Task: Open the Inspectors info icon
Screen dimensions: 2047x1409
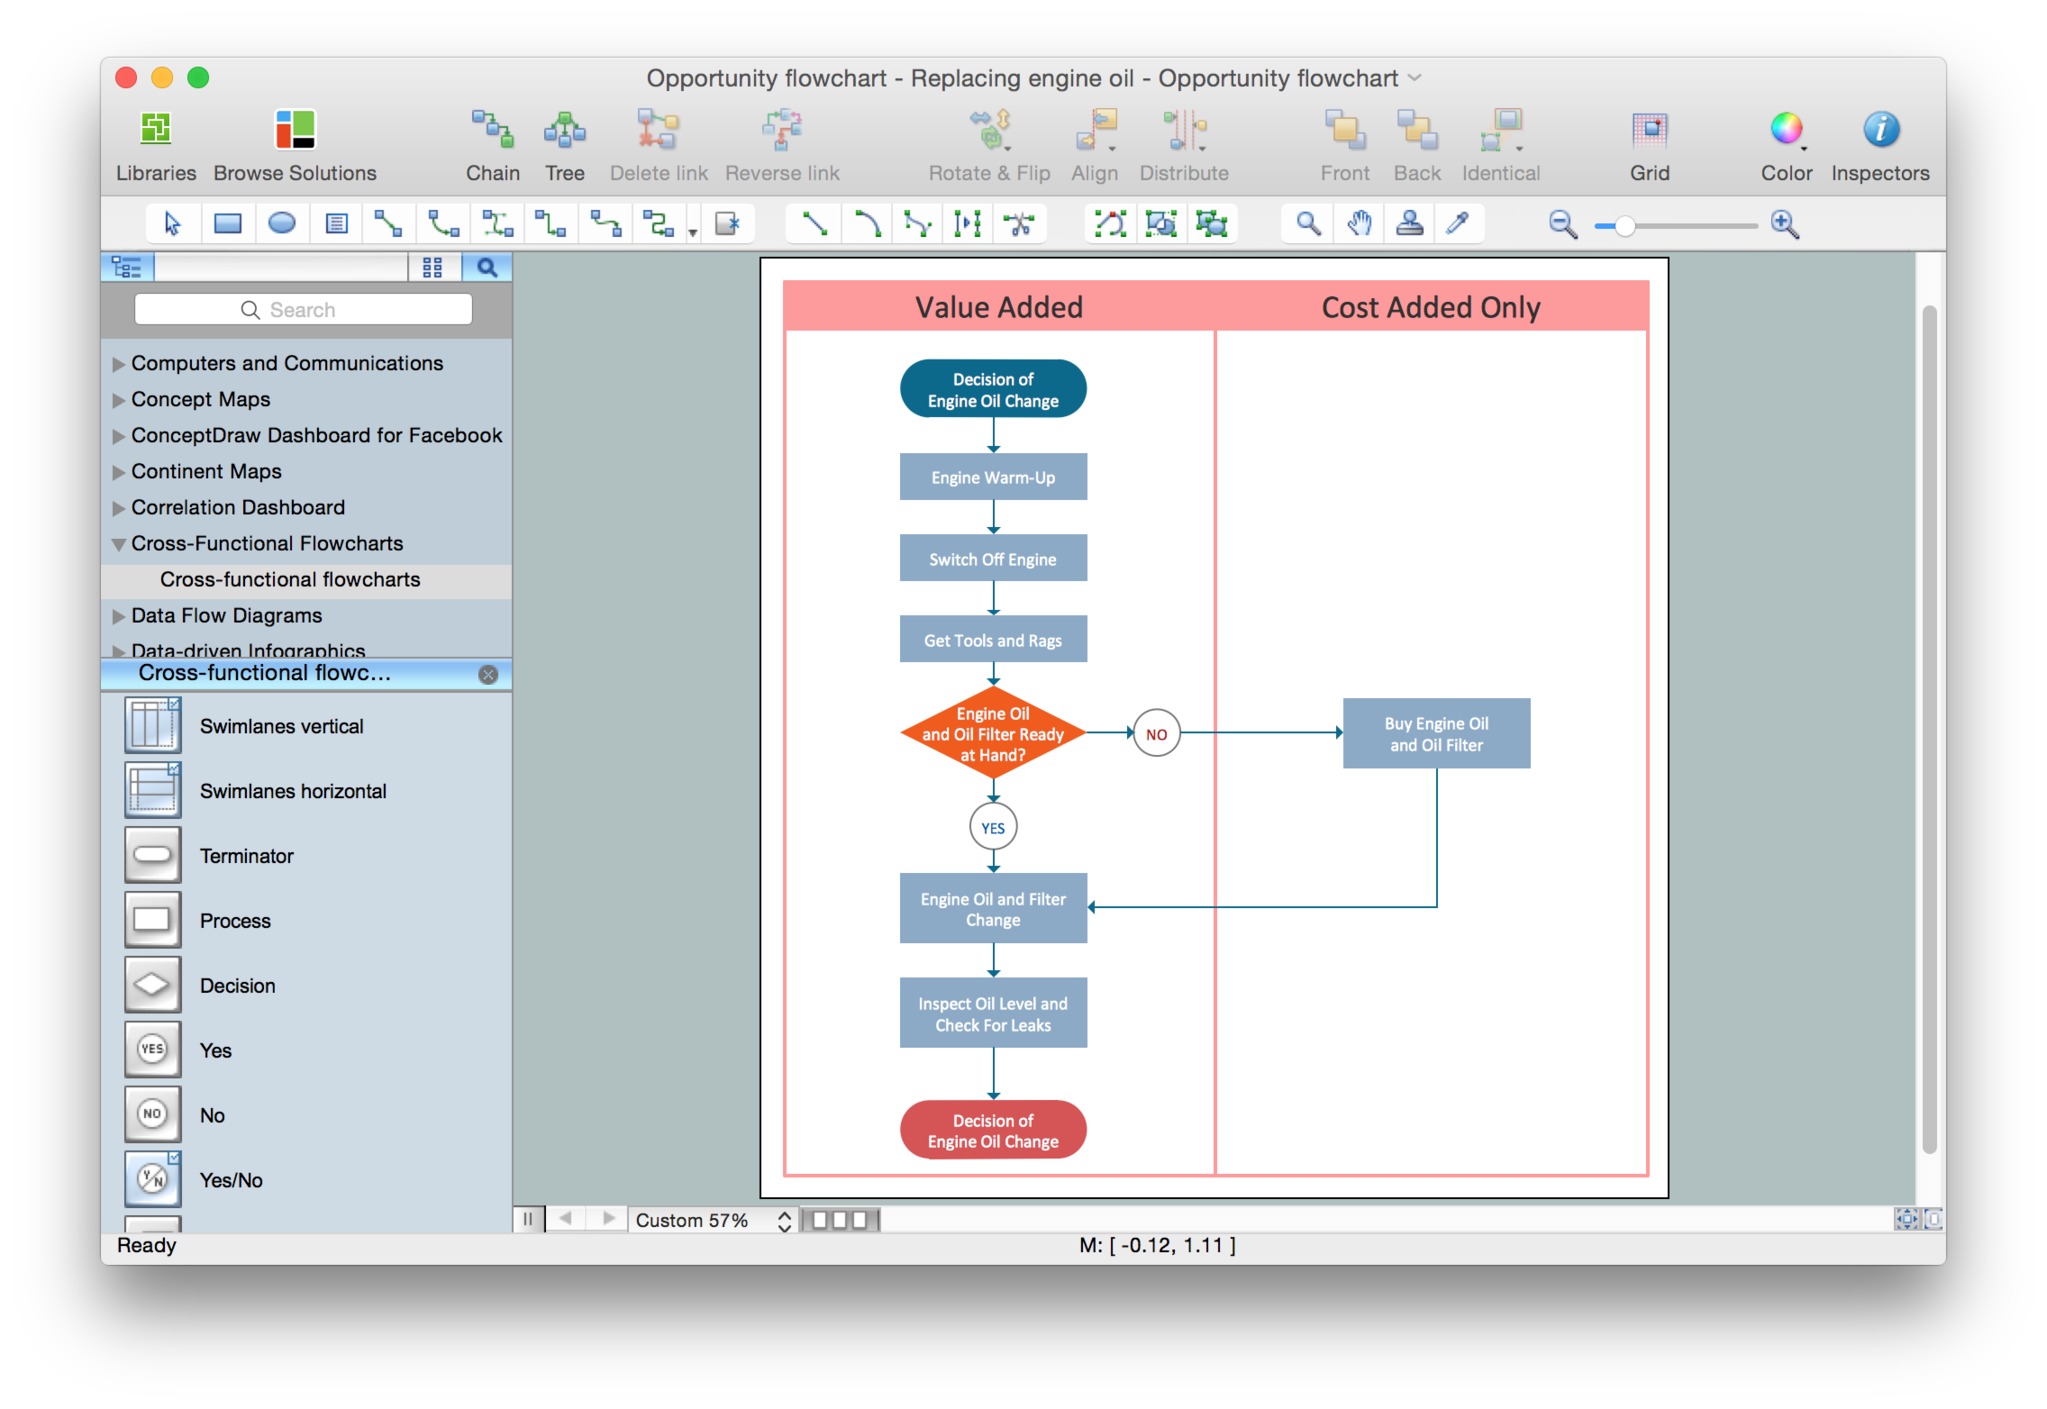Action: point(1880,130)
